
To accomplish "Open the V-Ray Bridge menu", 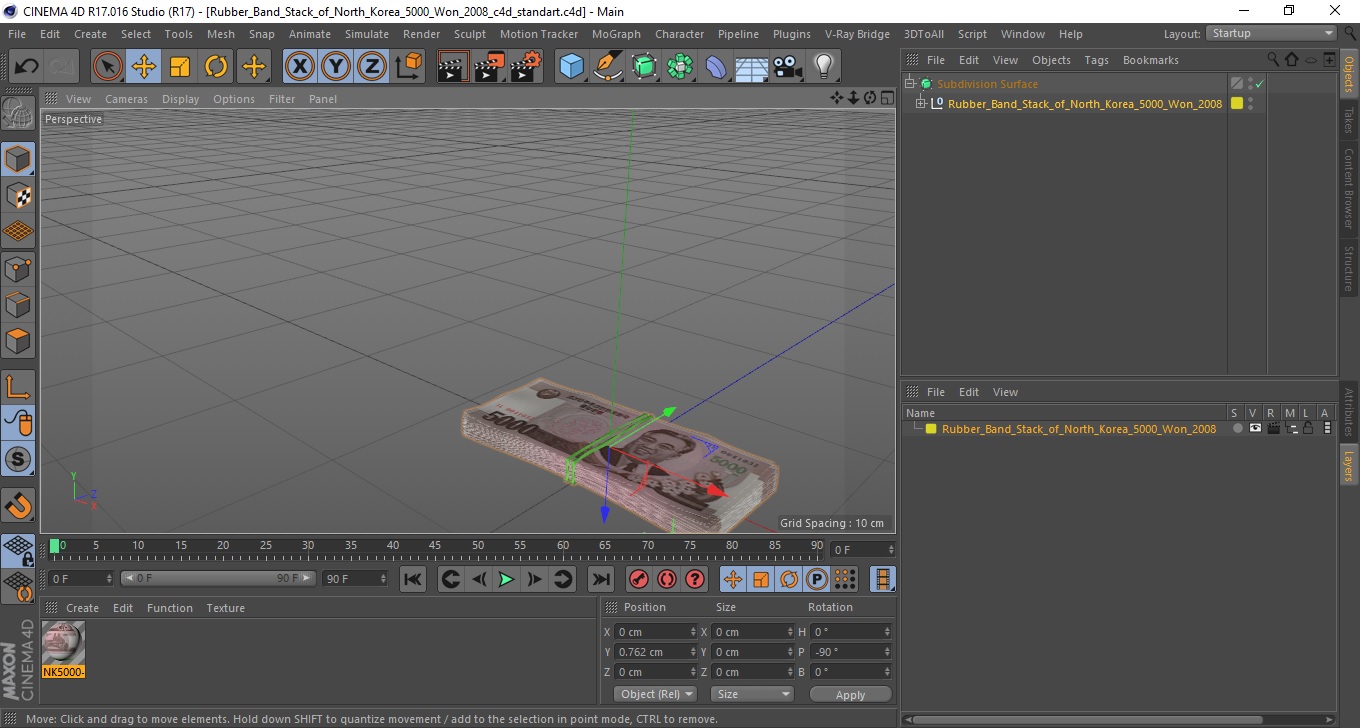I will (x=857, y=34).
